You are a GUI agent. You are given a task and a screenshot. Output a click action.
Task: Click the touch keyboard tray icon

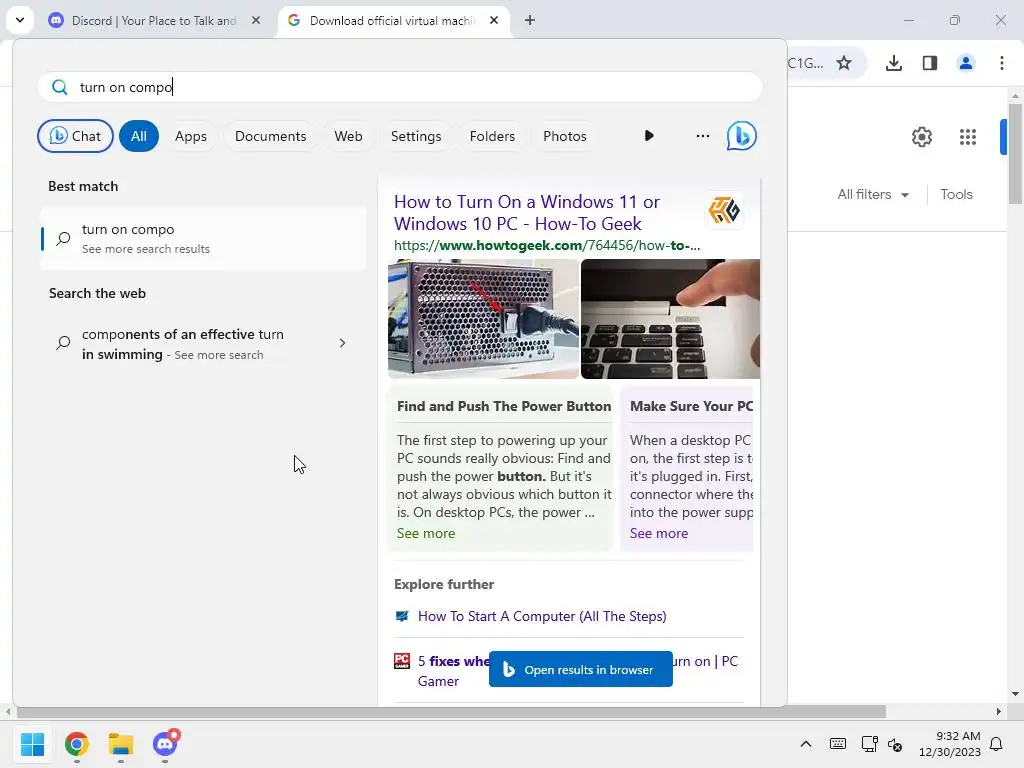tap(837, 744)
